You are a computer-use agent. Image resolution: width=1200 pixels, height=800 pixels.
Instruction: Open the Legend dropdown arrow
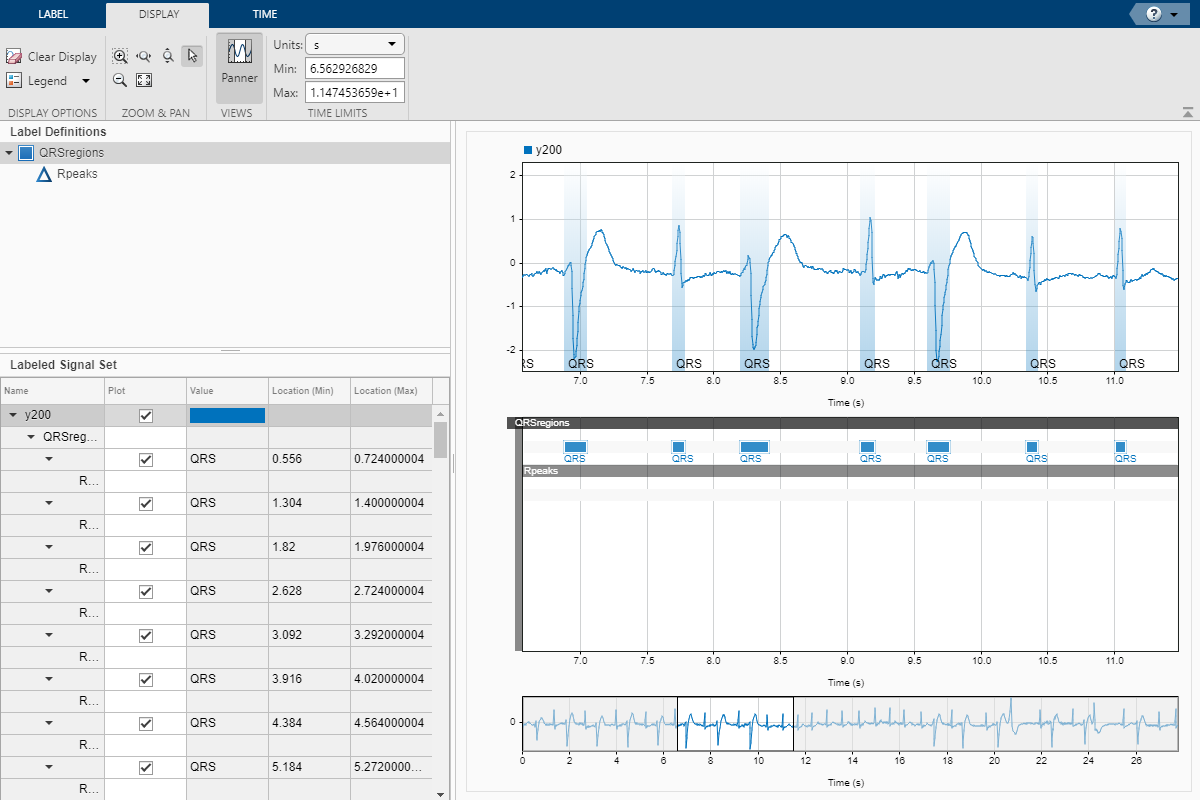click(86, 81)
